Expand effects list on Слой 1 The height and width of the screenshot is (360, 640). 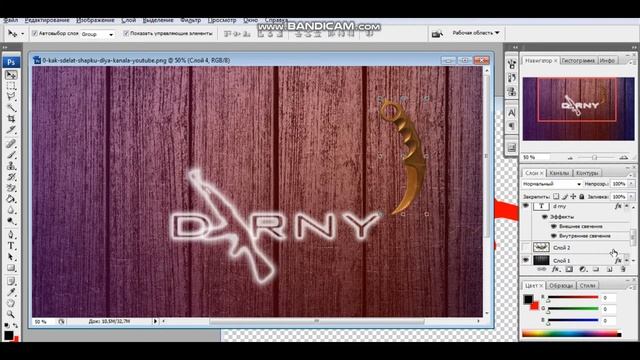[627, 260]
